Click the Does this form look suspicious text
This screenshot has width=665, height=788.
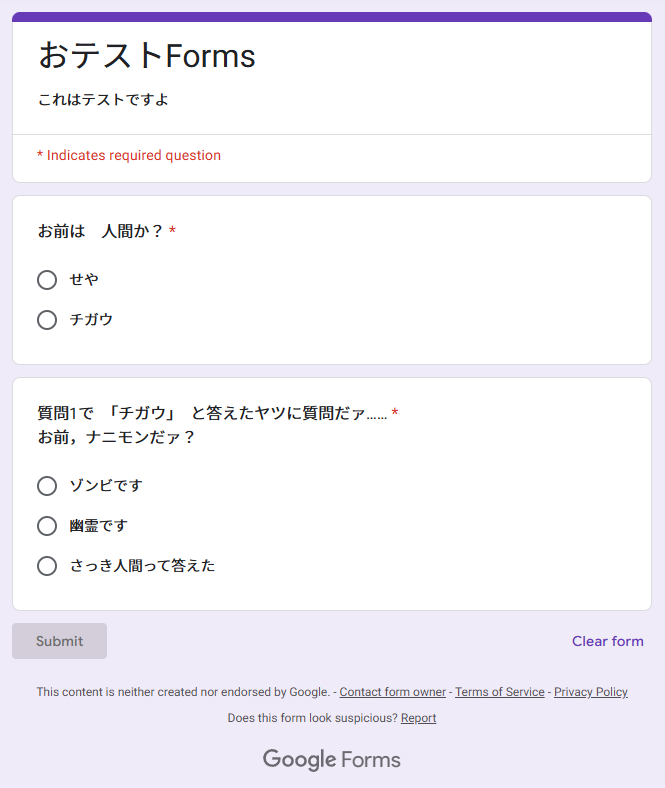click(312, 718)
